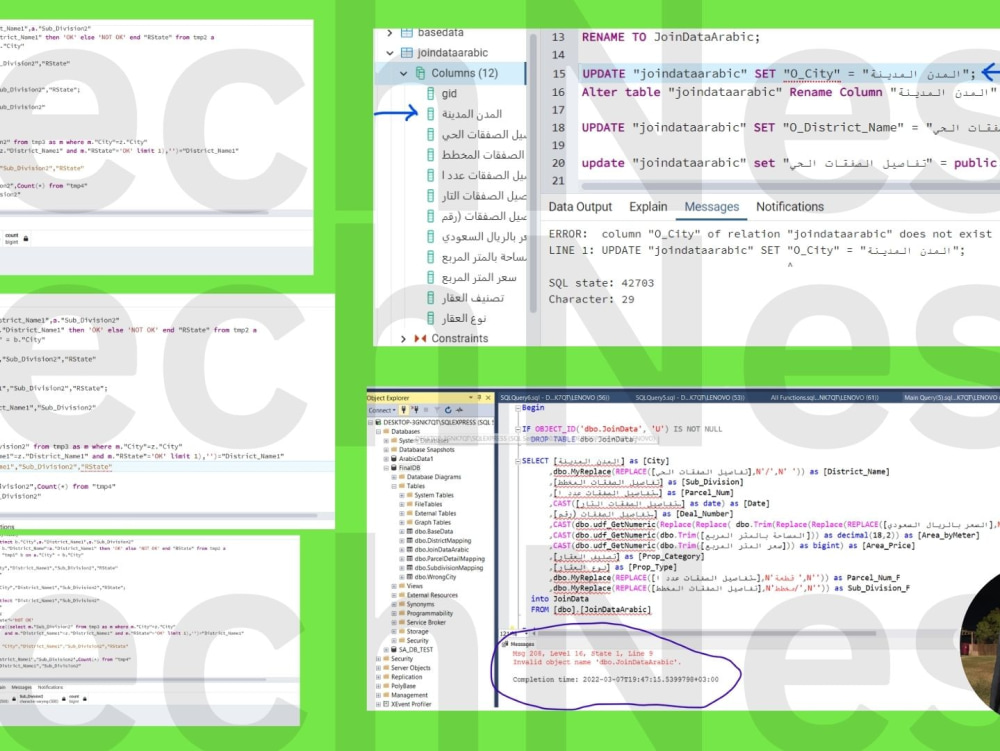Viewport: 1000px width, 751px height.
Task: Click the 'Character: 29' message line
Action: coord(591,300)
